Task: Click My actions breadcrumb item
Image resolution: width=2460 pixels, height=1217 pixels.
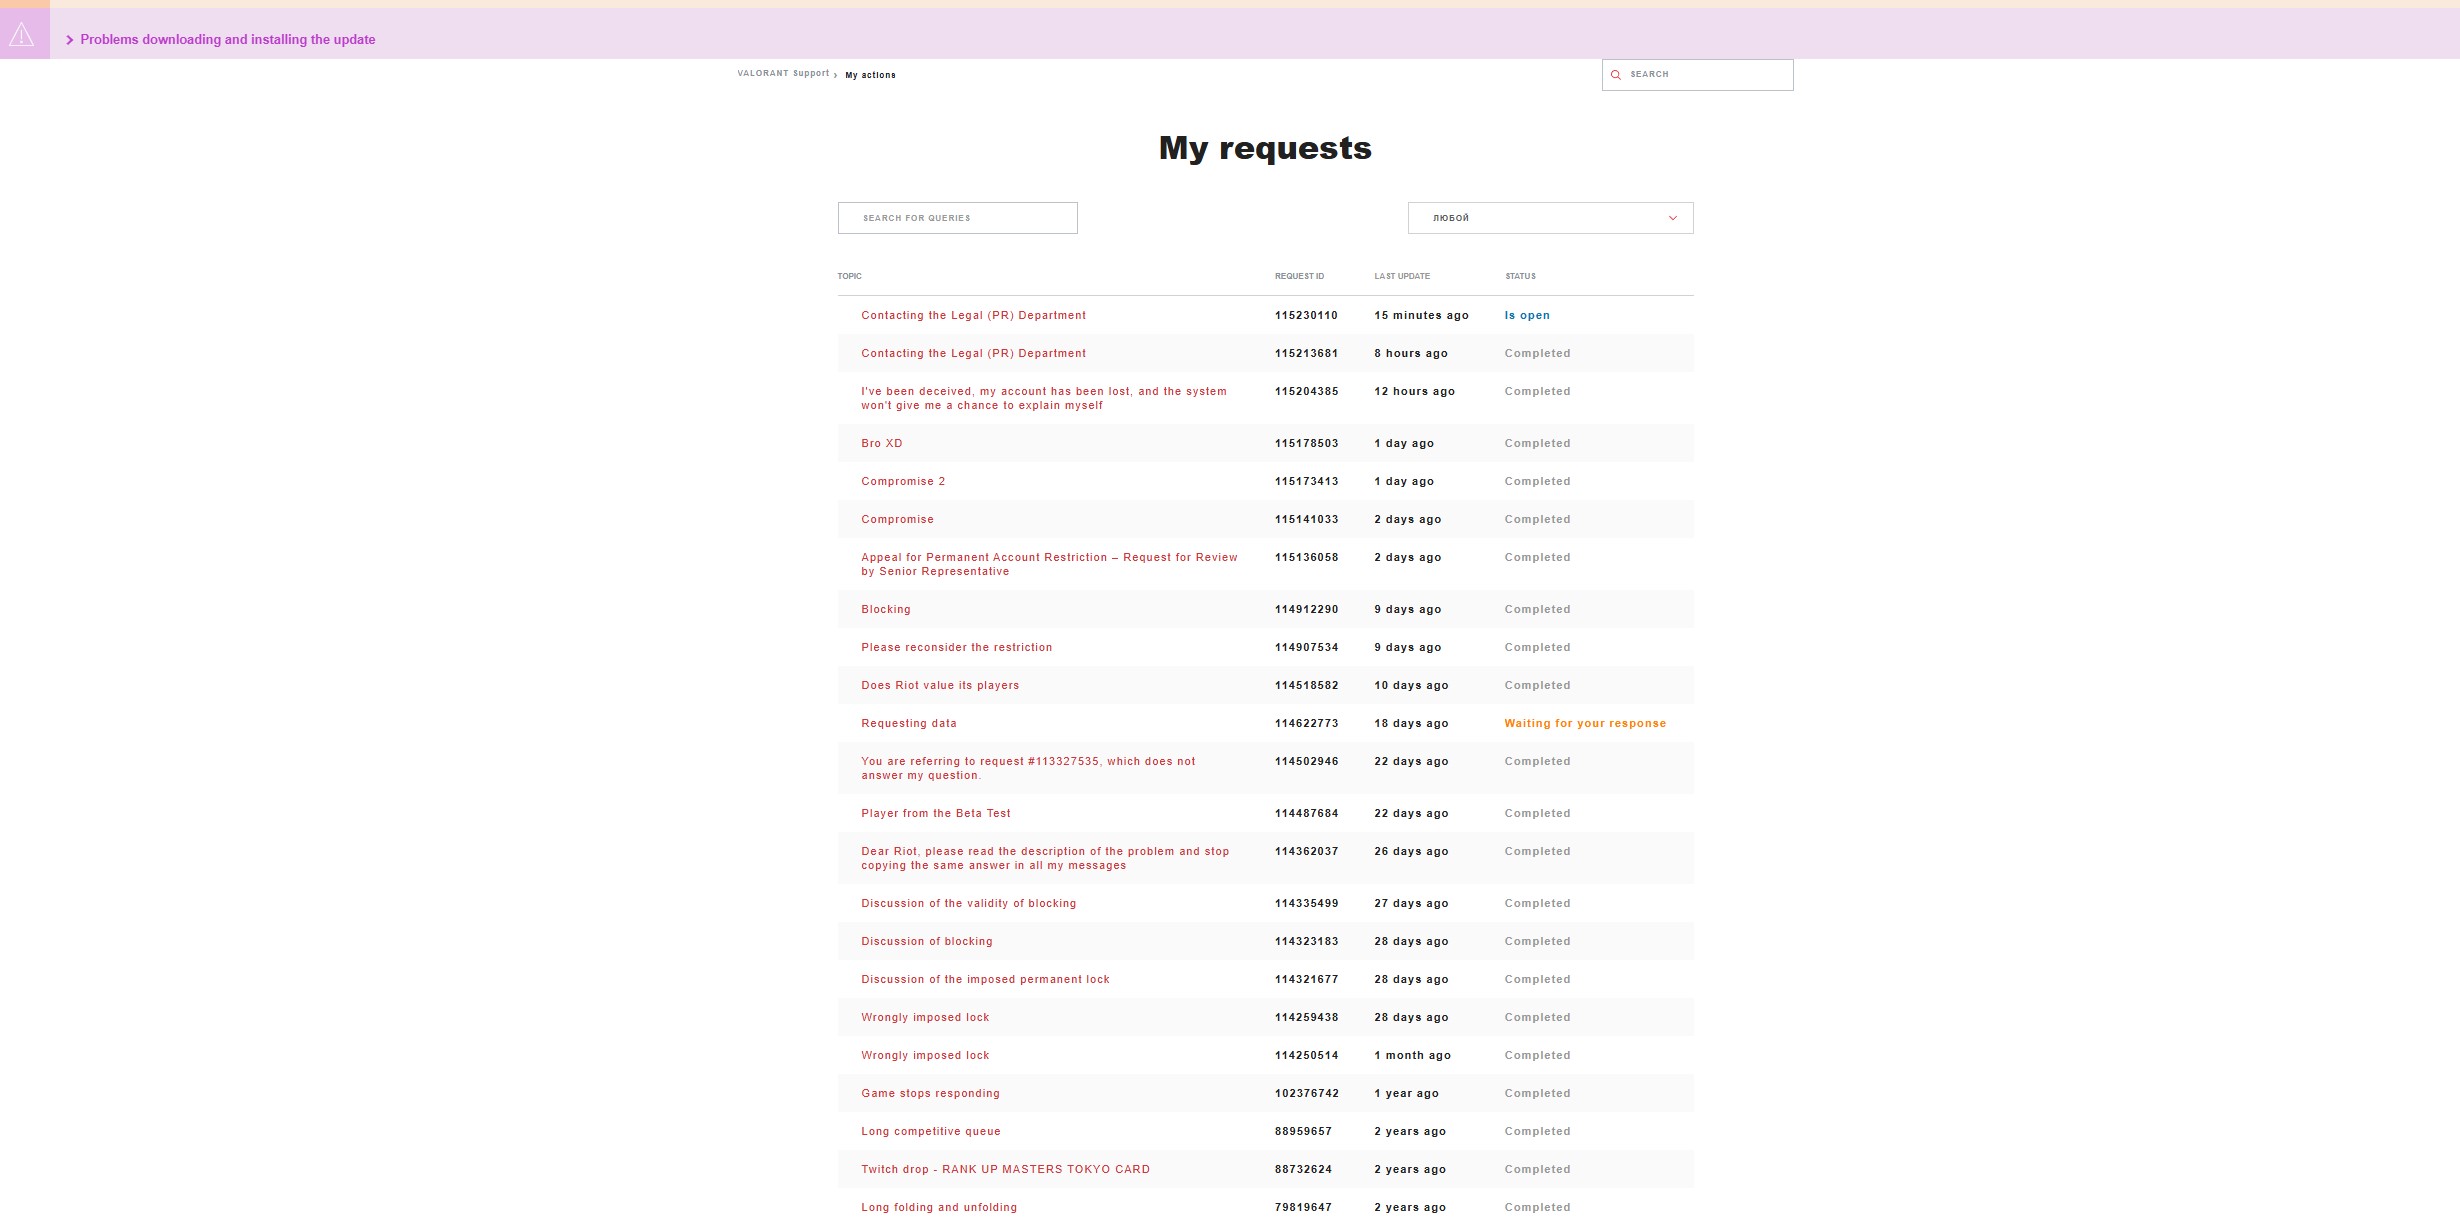Action: point(870,75)
